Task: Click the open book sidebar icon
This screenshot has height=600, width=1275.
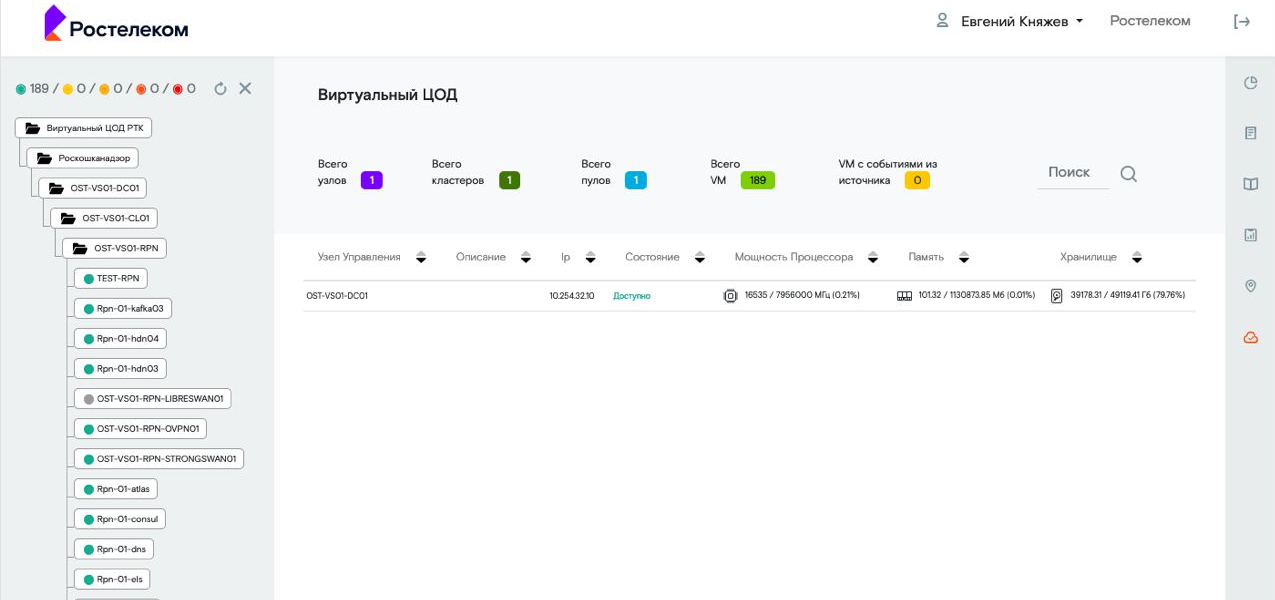Action: (x=1250, y=184)
